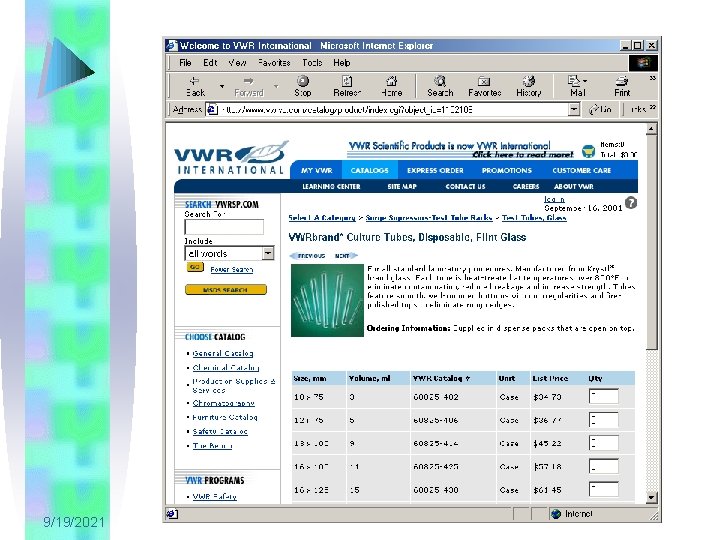This screenshot has width=720, height=540.
Task: Click the VWR International logo
Action: point(231,158)
